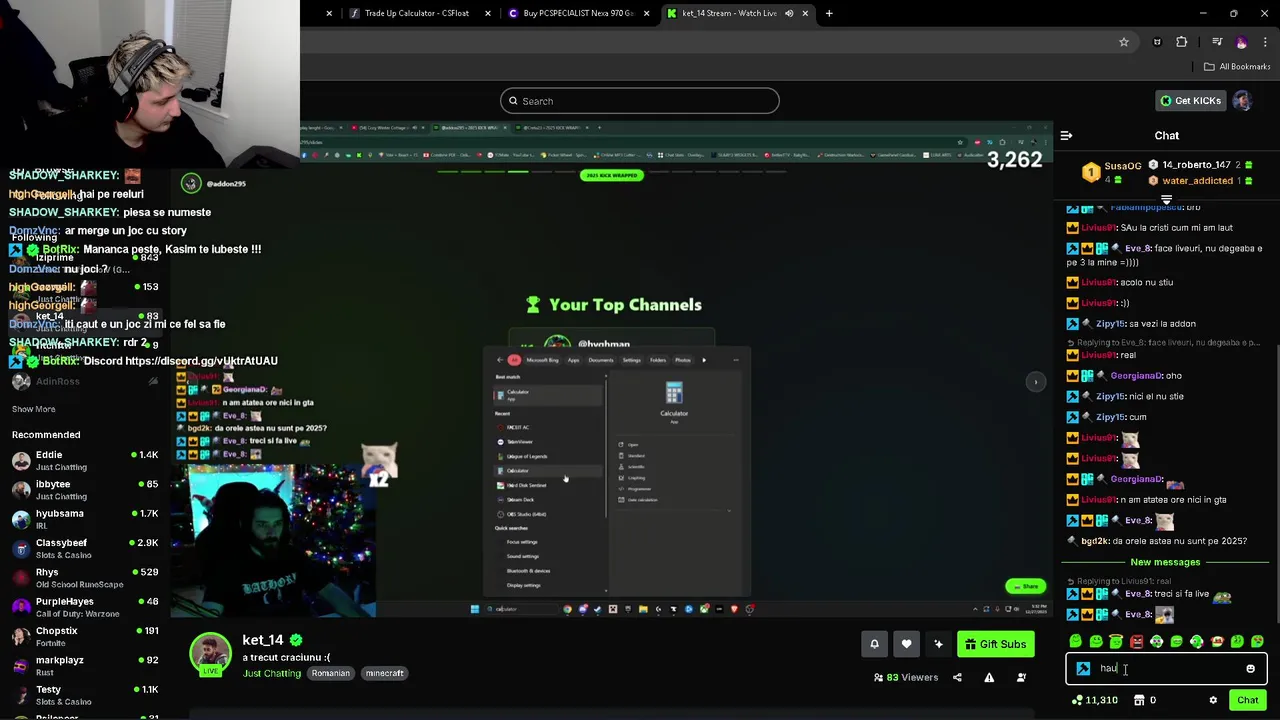This screenshot has width=1280, height=720.
Task: Bookmark this page with star icon
Action: click(1124, 42)
